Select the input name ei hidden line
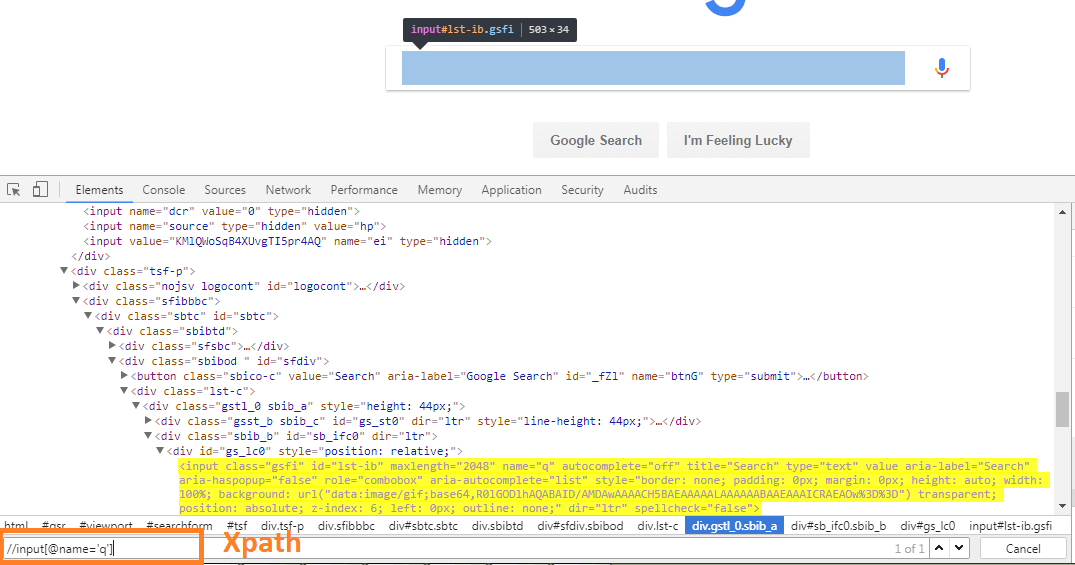The height and width of the screenshot is (565, 1075). (x=287, y=241)
